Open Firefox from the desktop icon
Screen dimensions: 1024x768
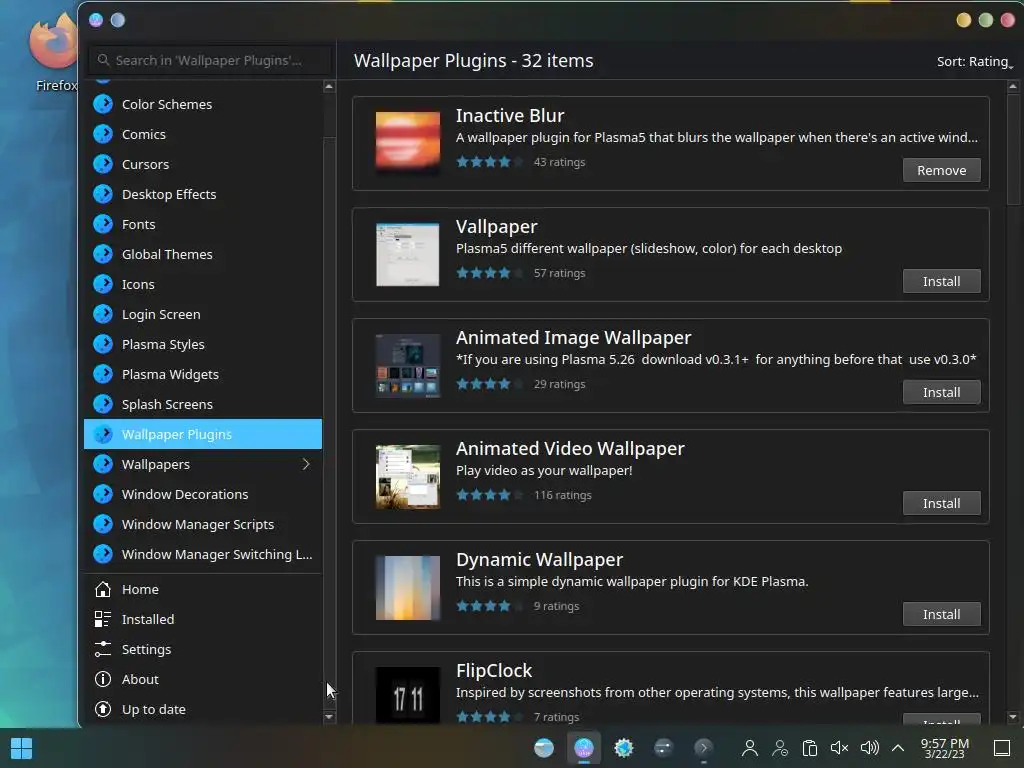point(54,52)
